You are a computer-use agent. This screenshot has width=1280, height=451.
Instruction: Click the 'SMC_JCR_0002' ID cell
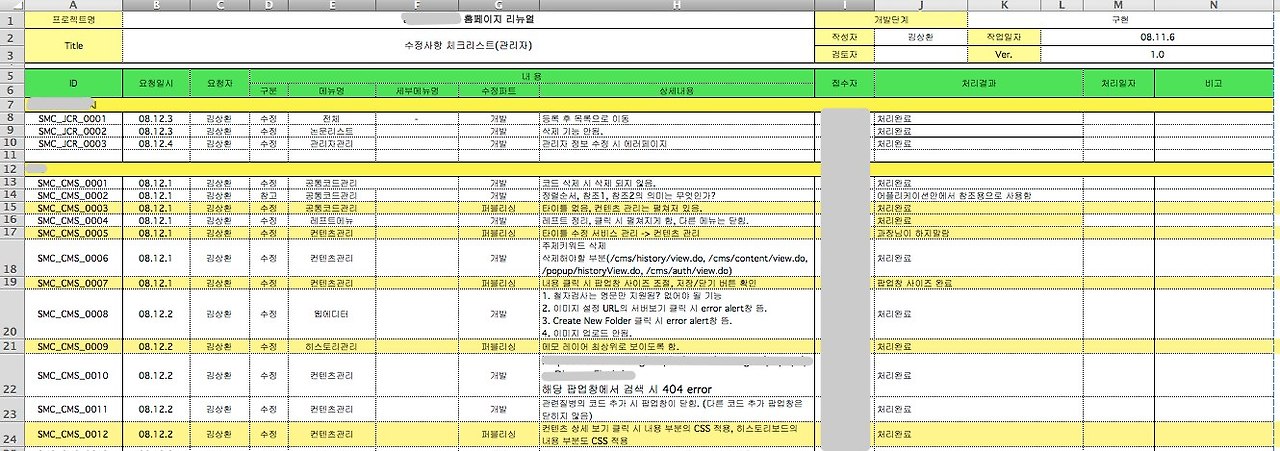[73, 131]
